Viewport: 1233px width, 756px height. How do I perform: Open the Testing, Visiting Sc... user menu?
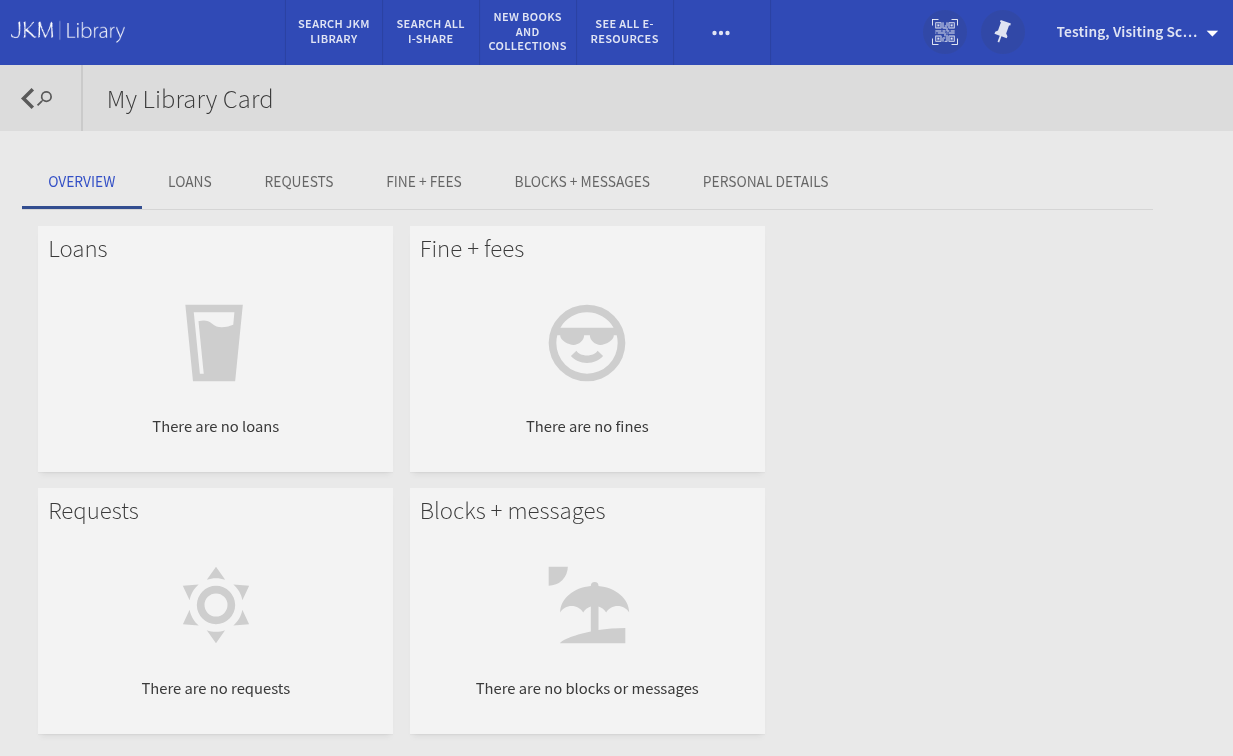1136,32
